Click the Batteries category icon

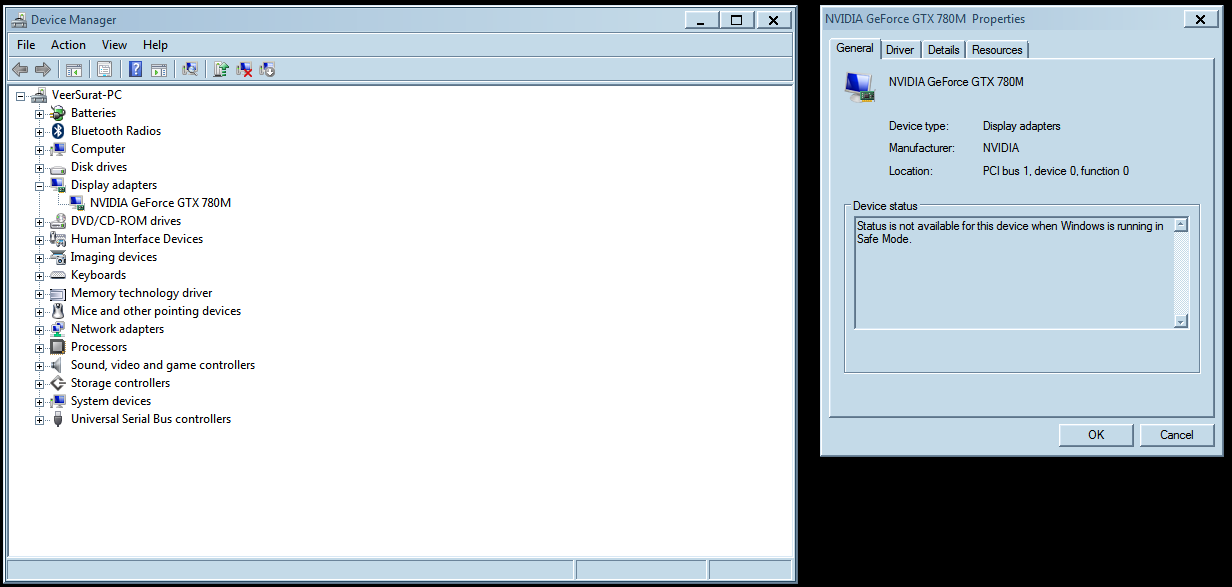pos(58,113)
